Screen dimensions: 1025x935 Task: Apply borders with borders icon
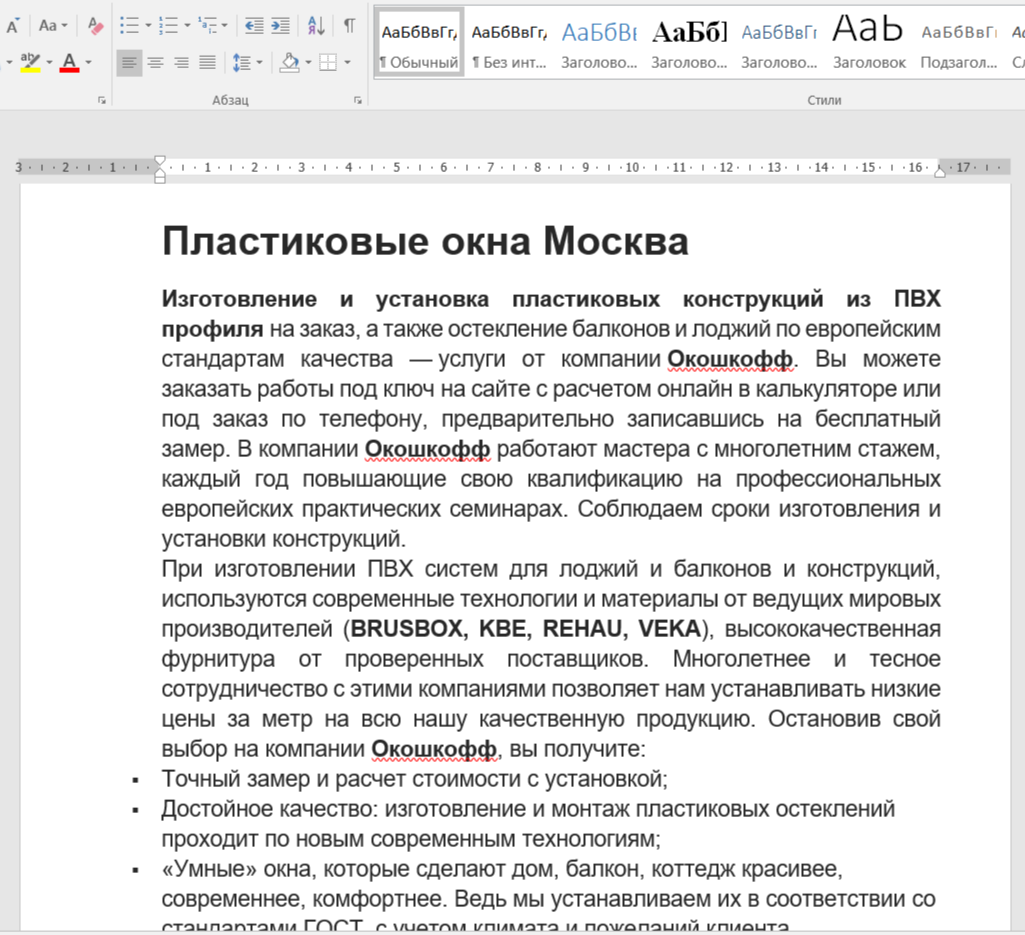point(328,63)
